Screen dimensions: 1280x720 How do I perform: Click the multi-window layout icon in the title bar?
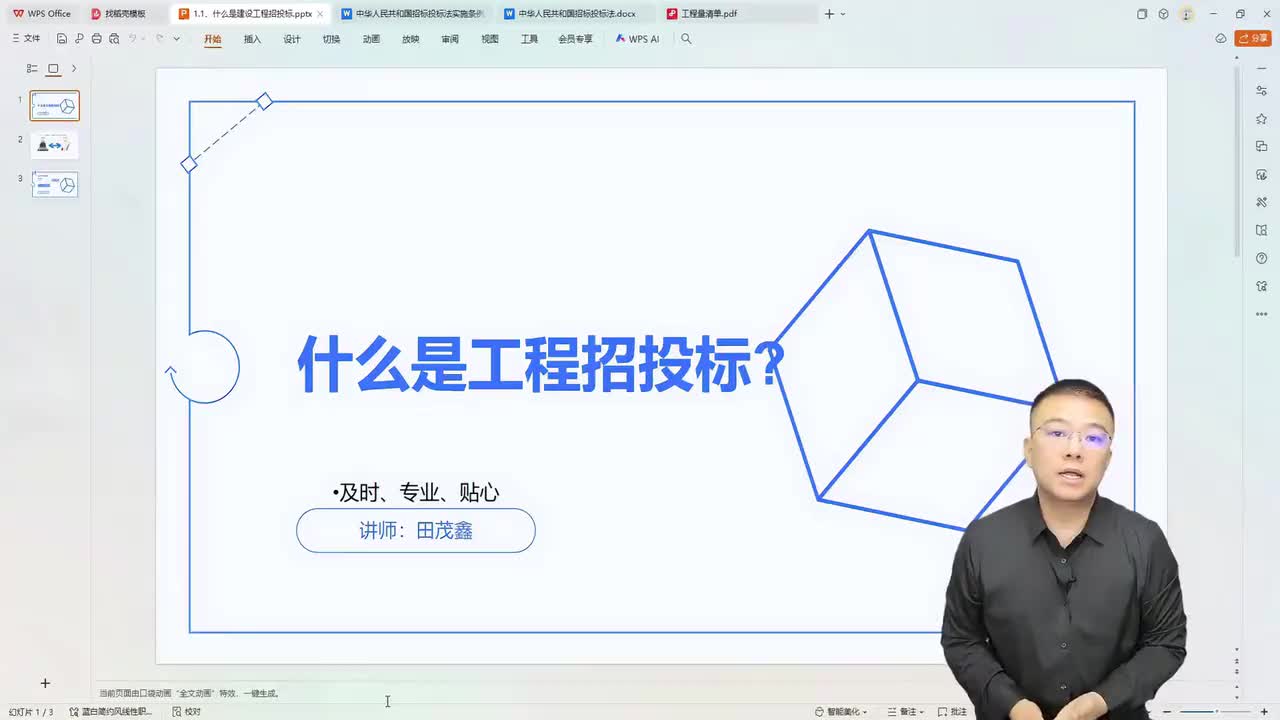(x=1142, y=14)
